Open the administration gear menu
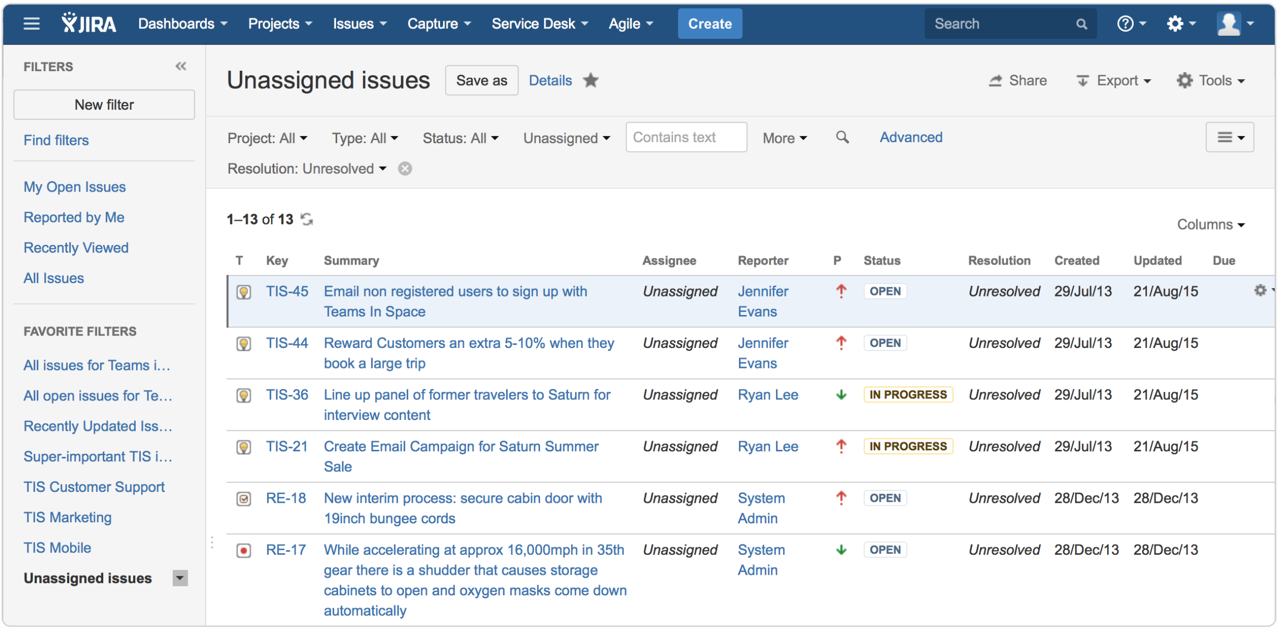1279x630 pixels. pos(1180,24)
